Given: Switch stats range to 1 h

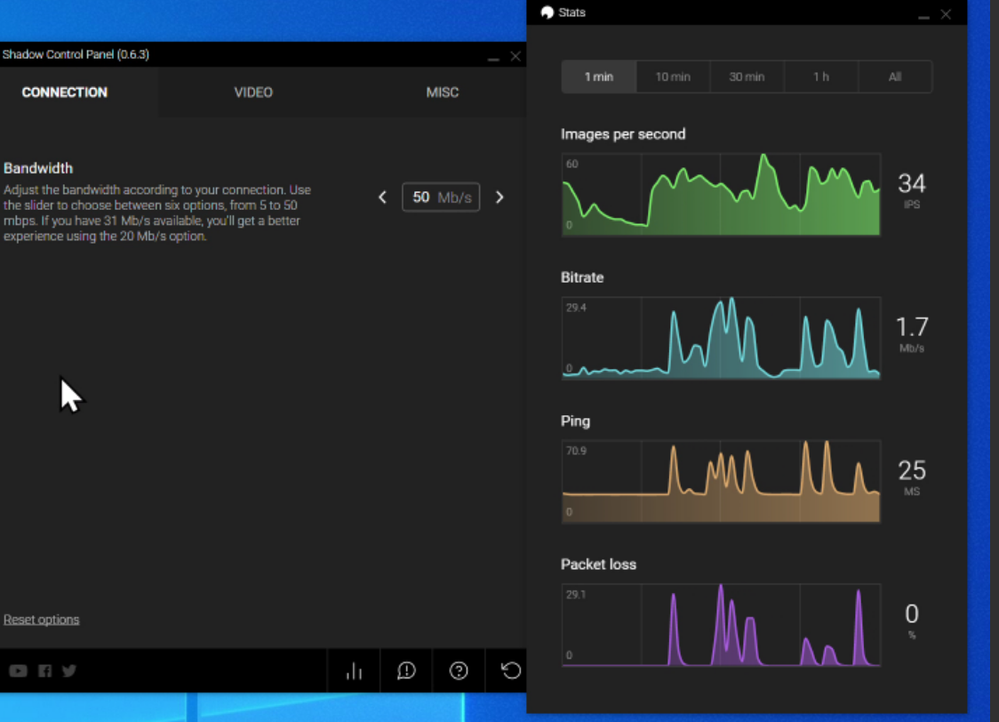Looking at the screenshot, I should (821, 77).
